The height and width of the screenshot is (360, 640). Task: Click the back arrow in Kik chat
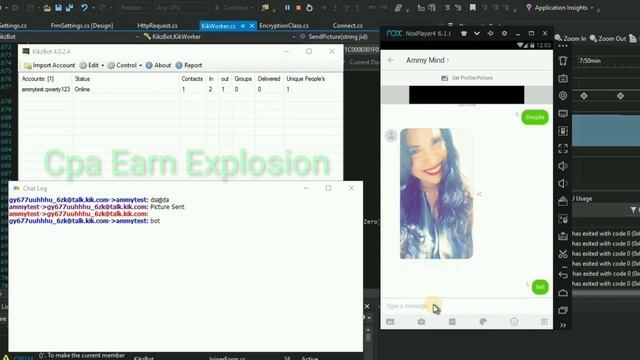tap(391, 60)
